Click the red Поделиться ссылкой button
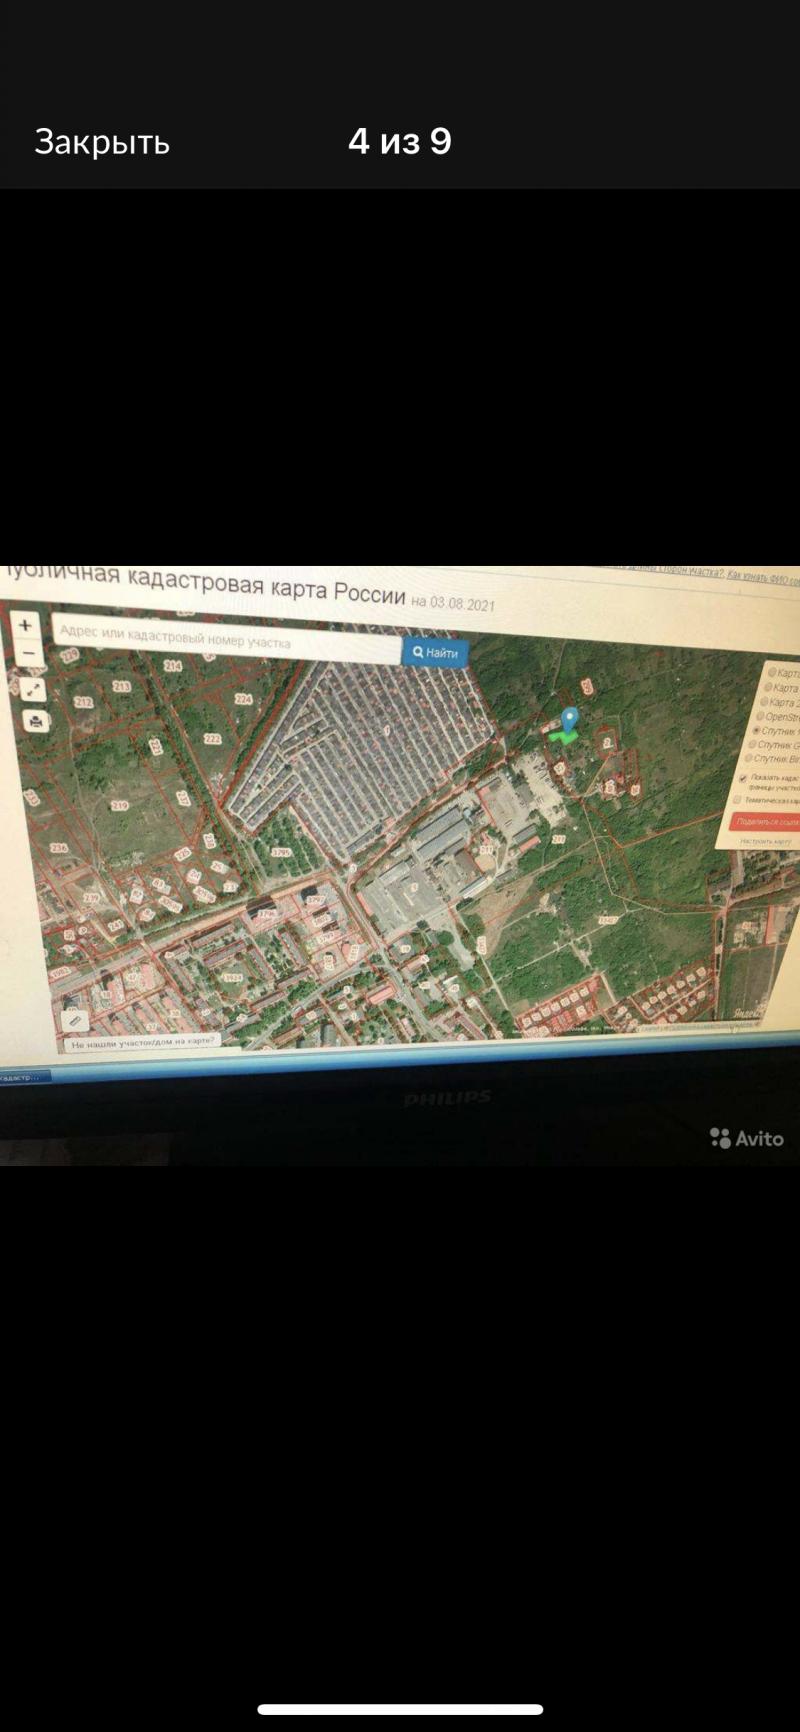The height and width of the screenshot is (1732, 800). coord(765,822)
